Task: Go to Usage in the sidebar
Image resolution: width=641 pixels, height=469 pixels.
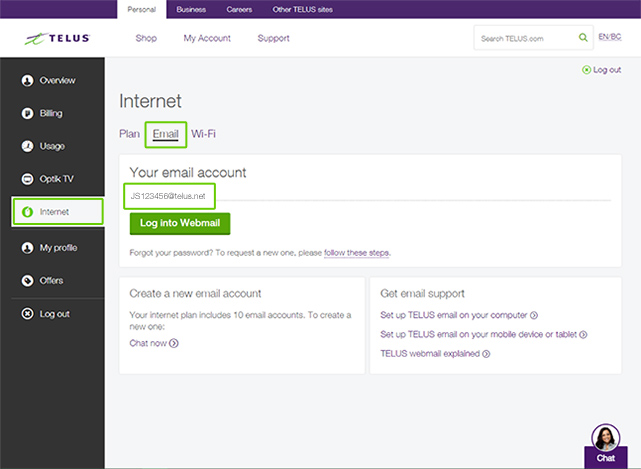Action: [52, 146]
